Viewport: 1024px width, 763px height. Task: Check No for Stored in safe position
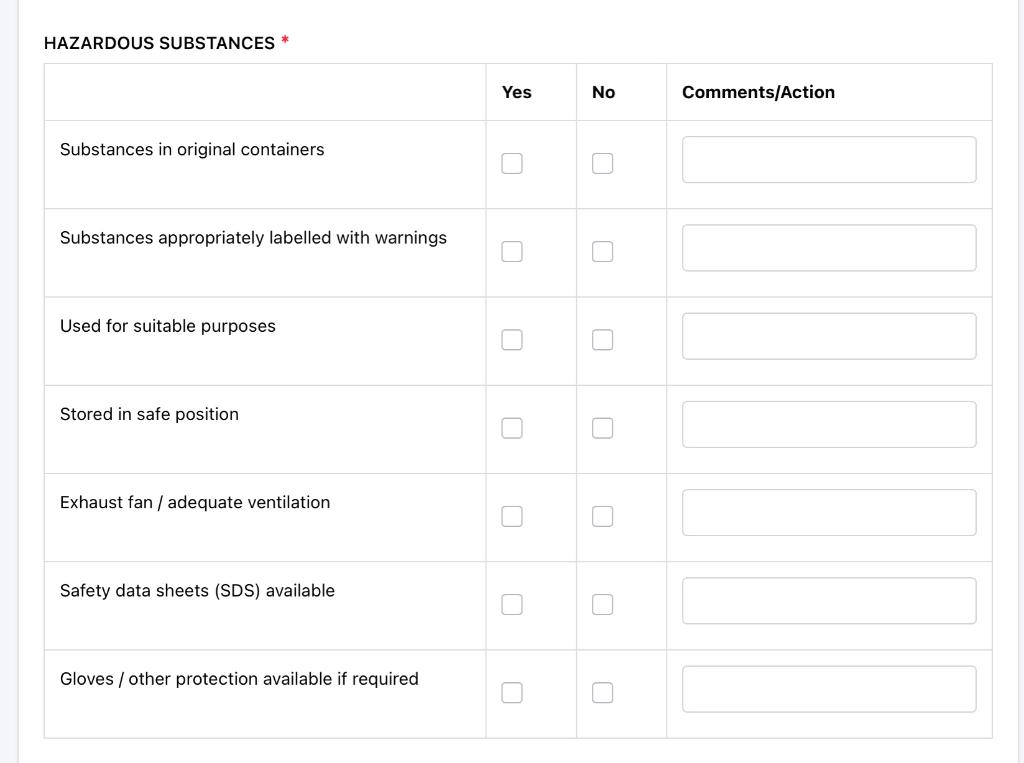coord(602,428)
